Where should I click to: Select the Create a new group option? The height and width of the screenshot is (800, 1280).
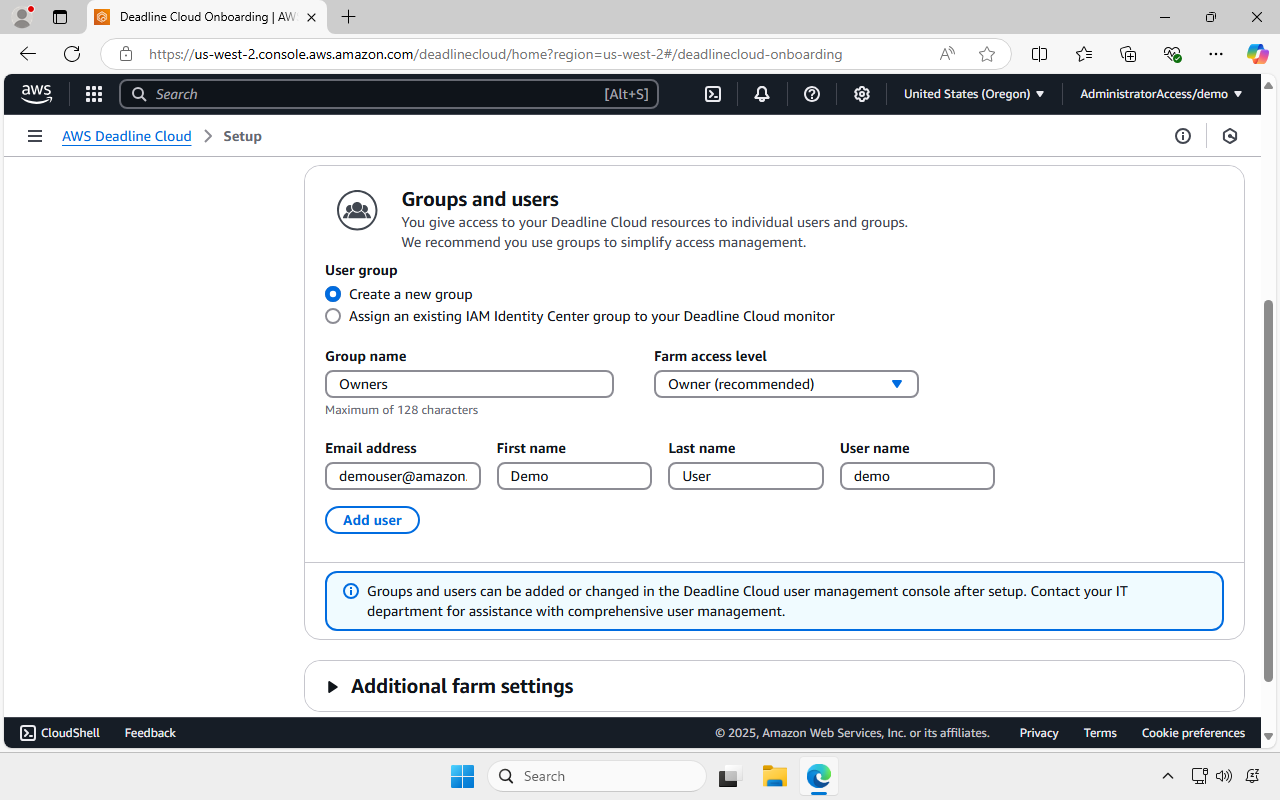(x=332, y=294)
